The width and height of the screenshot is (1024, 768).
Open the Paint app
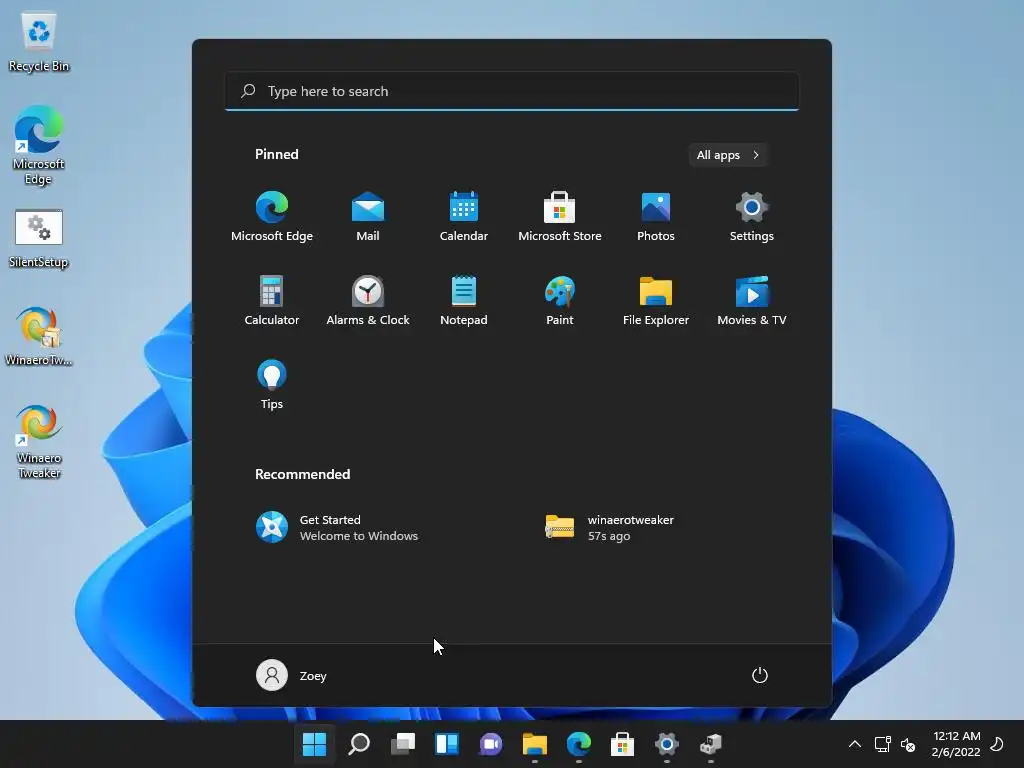(x=560, y=300)
